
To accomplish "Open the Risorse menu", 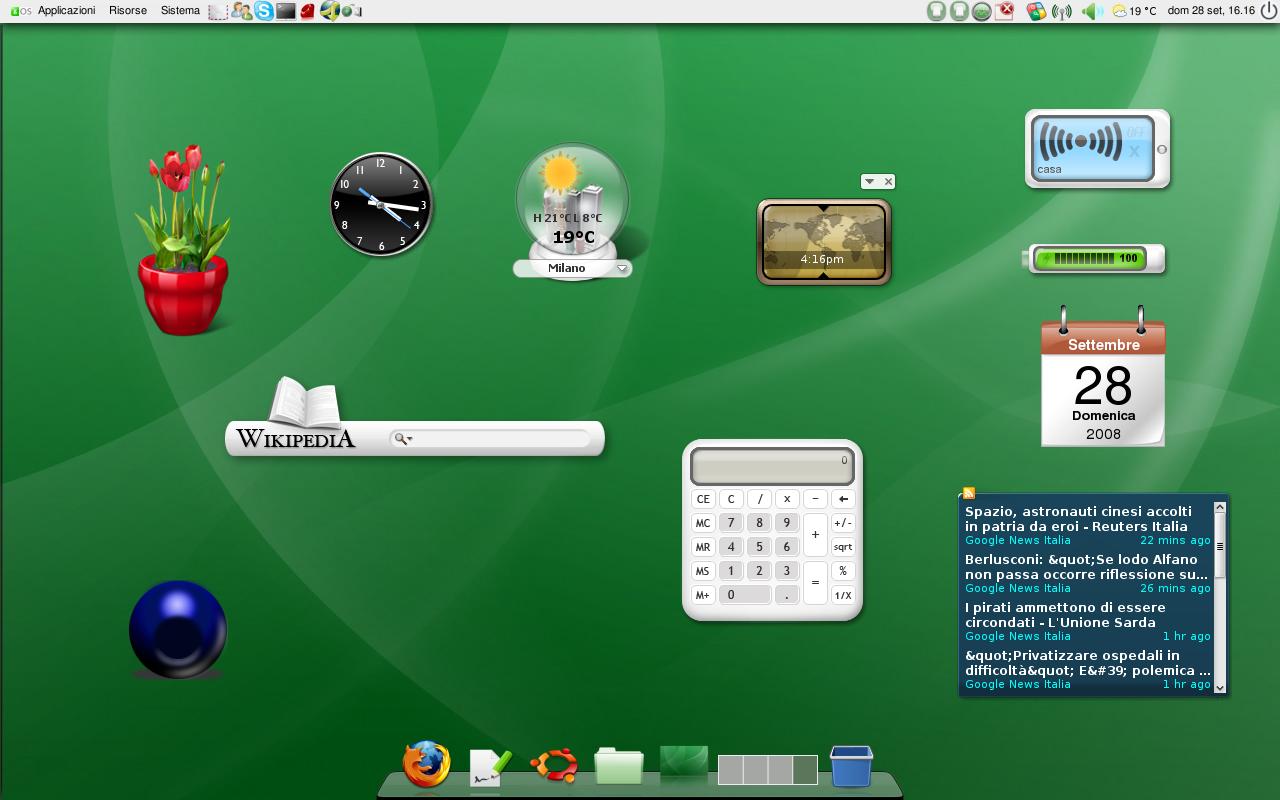I will coord(128,10).
